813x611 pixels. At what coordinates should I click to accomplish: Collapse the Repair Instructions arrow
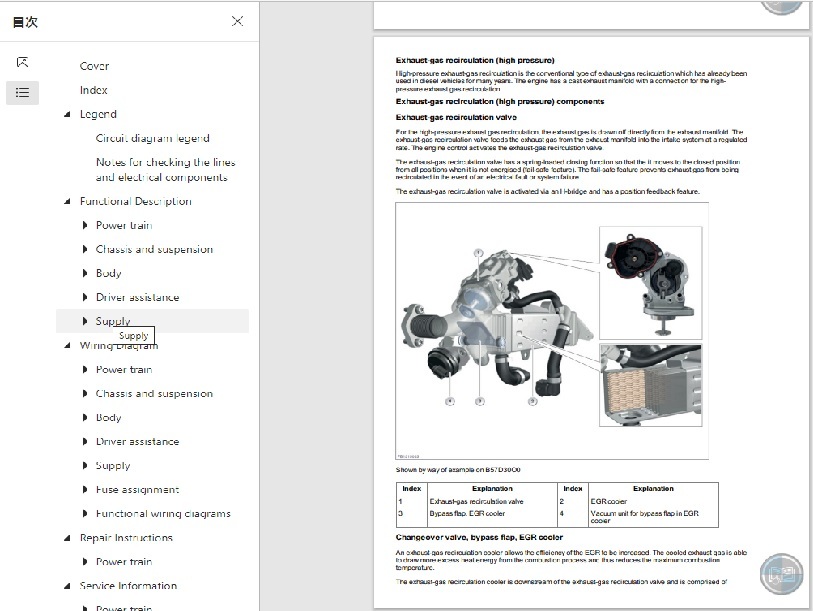click(67, 538)
